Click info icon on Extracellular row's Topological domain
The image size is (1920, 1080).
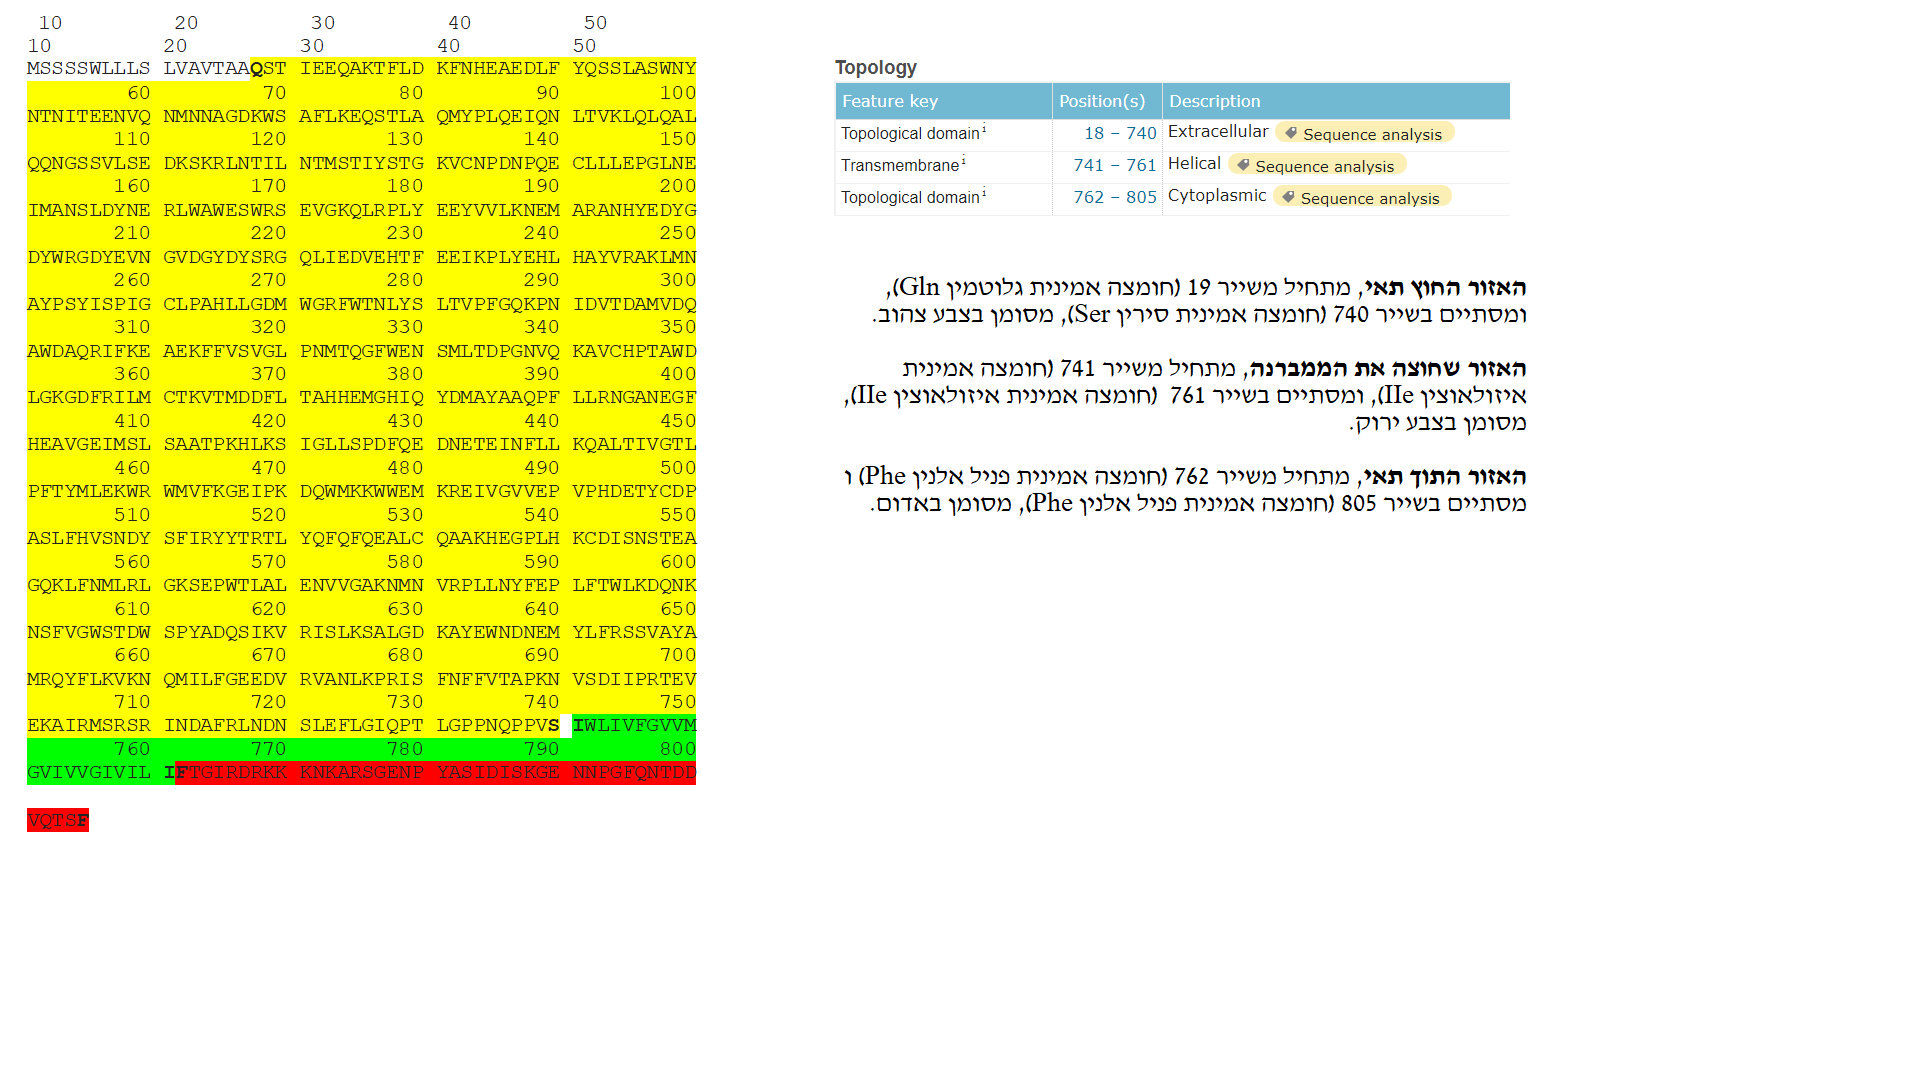(x=984, y=128)
